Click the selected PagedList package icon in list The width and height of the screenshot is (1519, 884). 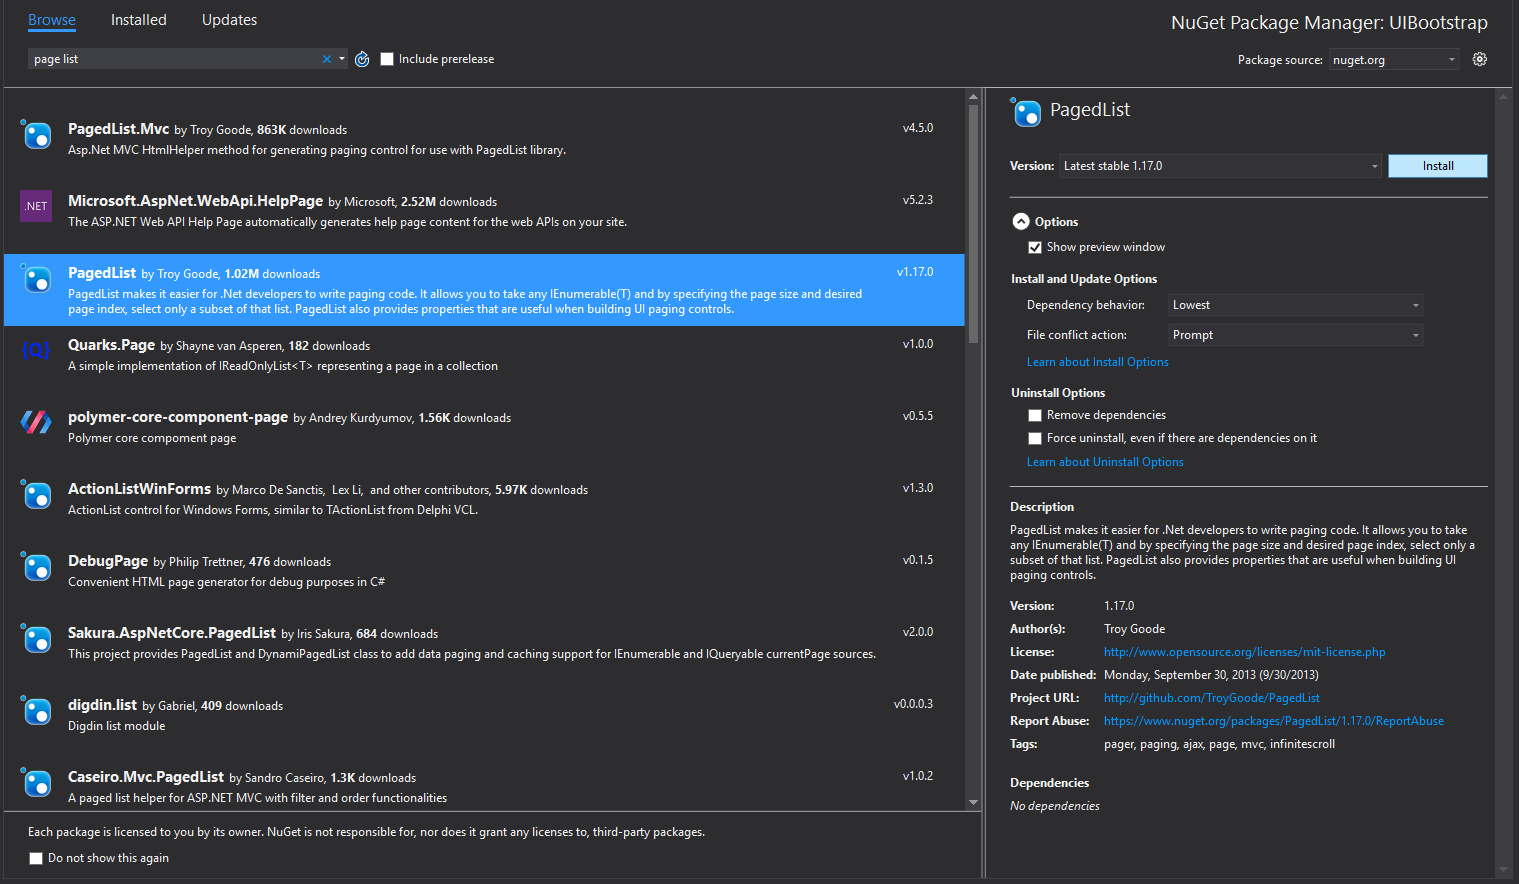click(x=36, y=278)
